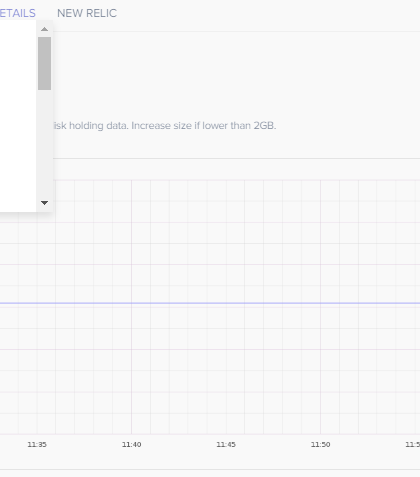Grab the gray scrollbar thumb
The width and height of the screenshot is (420, 477).
click(x=44, y=63)
